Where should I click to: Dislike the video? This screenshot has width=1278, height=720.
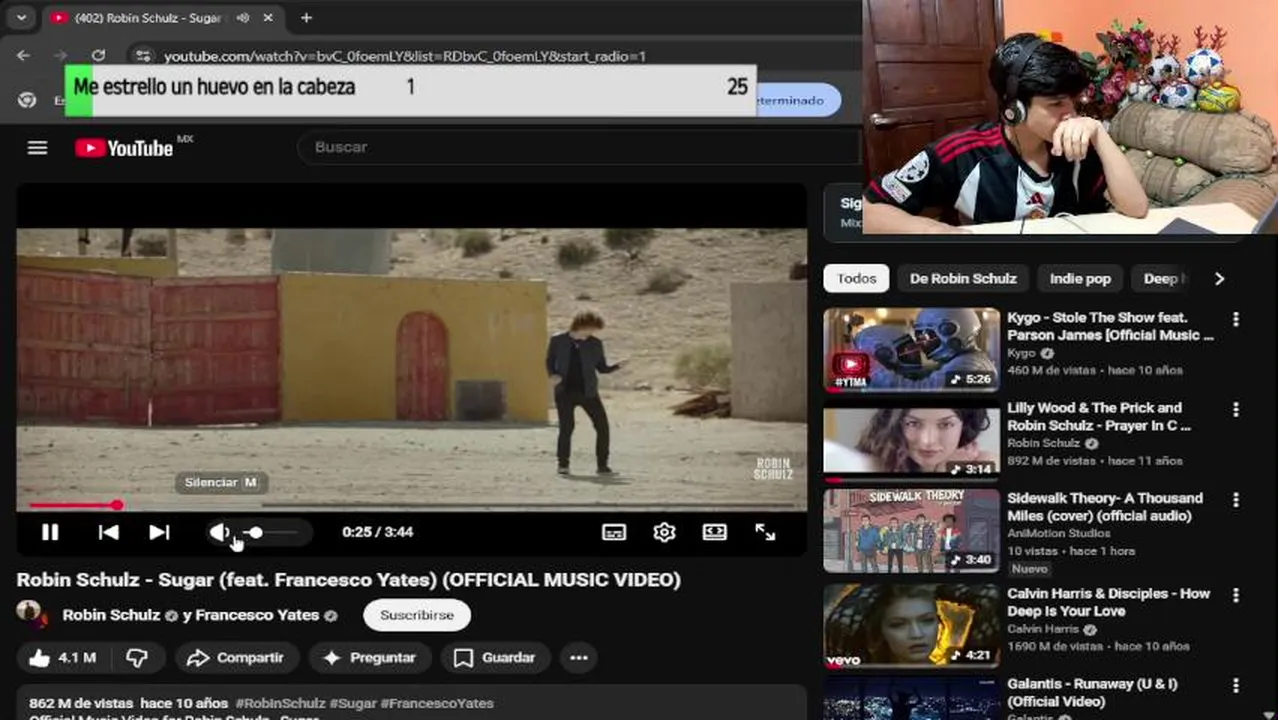tap(137, 657)
